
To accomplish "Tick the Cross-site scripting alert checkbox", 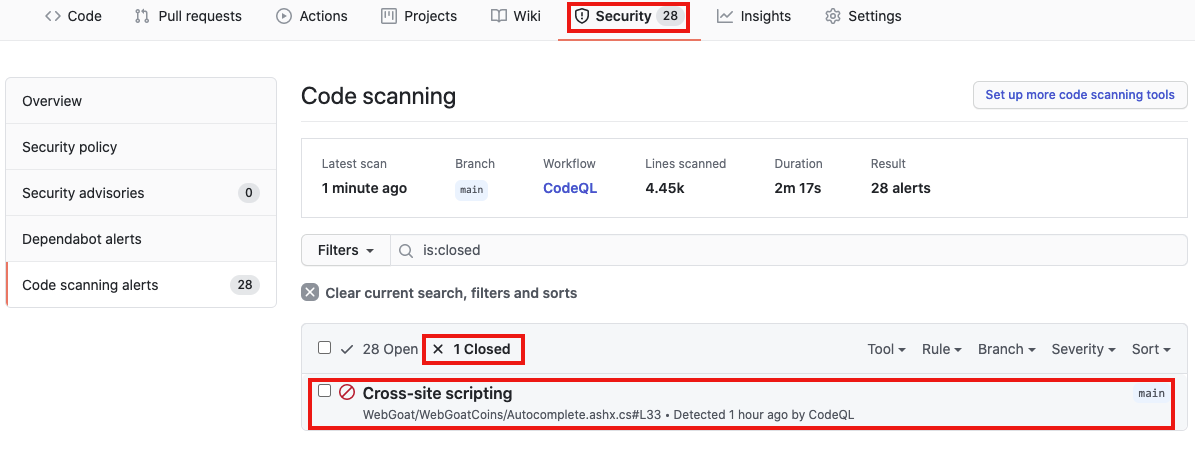I will [324, 391].
